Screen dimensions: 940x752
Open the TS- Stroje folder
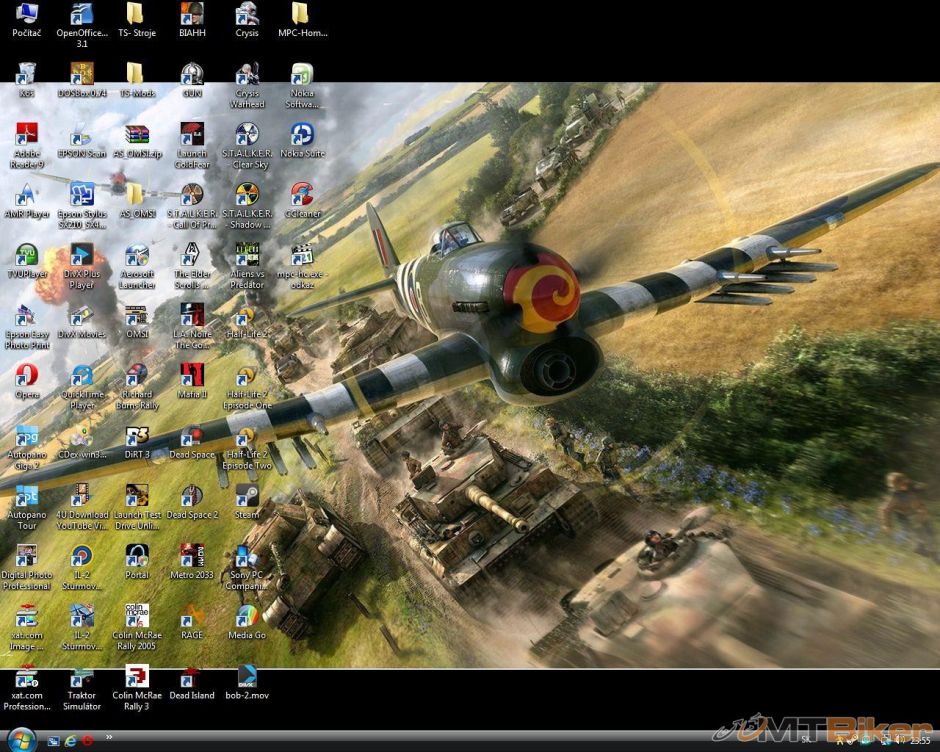click(x=137, y=14)
